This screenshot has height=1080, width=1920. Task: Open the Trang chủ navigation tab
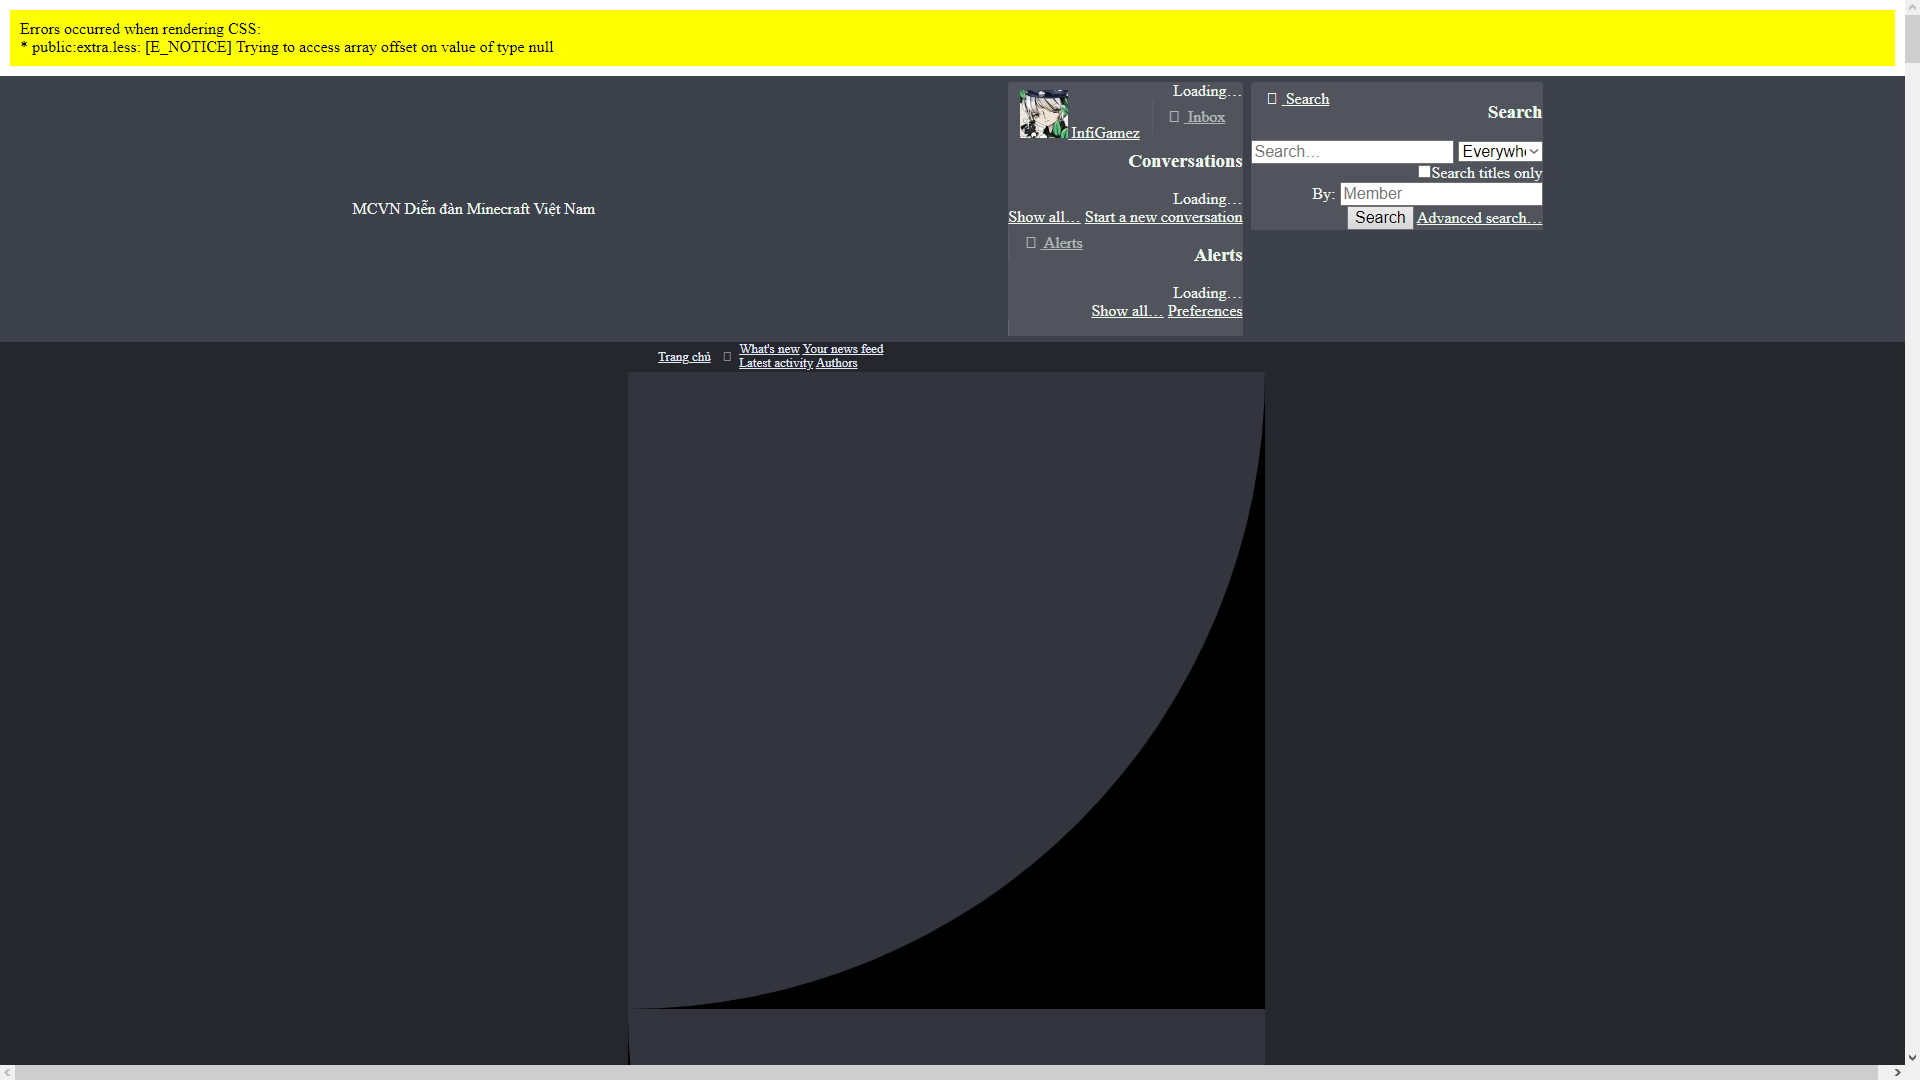(x=684, y=357)
